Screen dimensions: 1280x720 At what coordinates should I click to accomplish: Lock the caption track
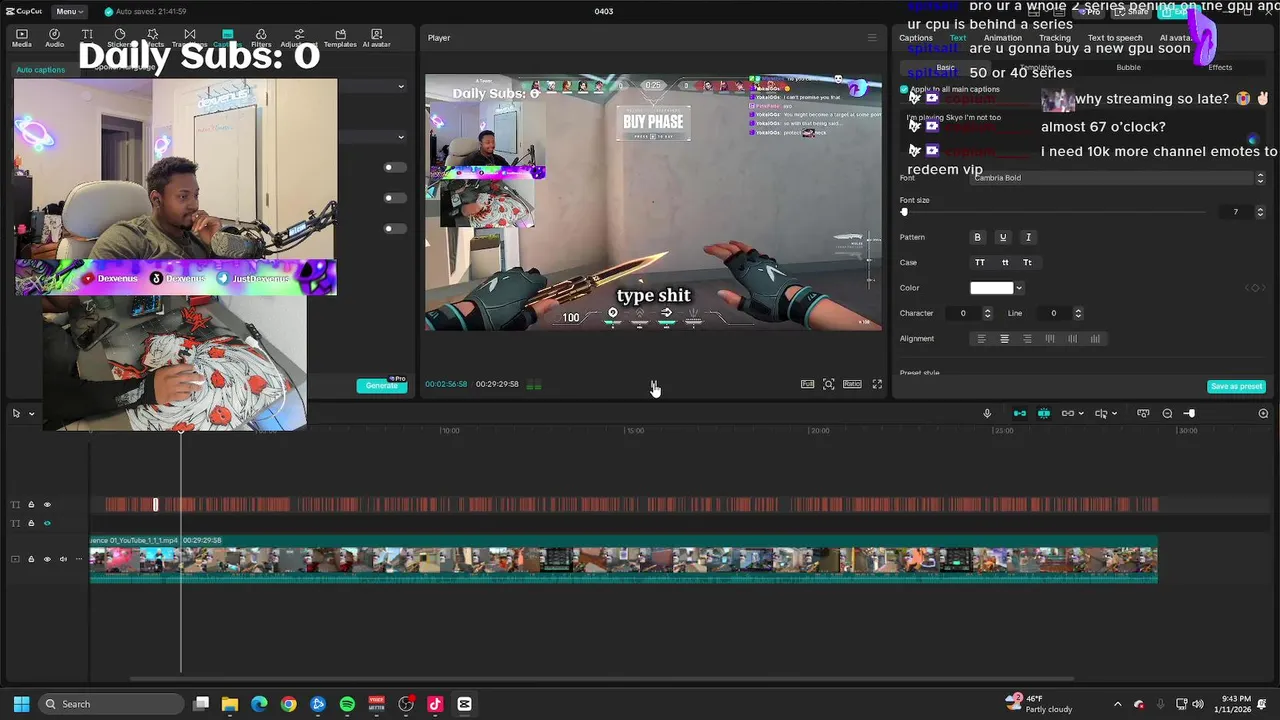30,505
